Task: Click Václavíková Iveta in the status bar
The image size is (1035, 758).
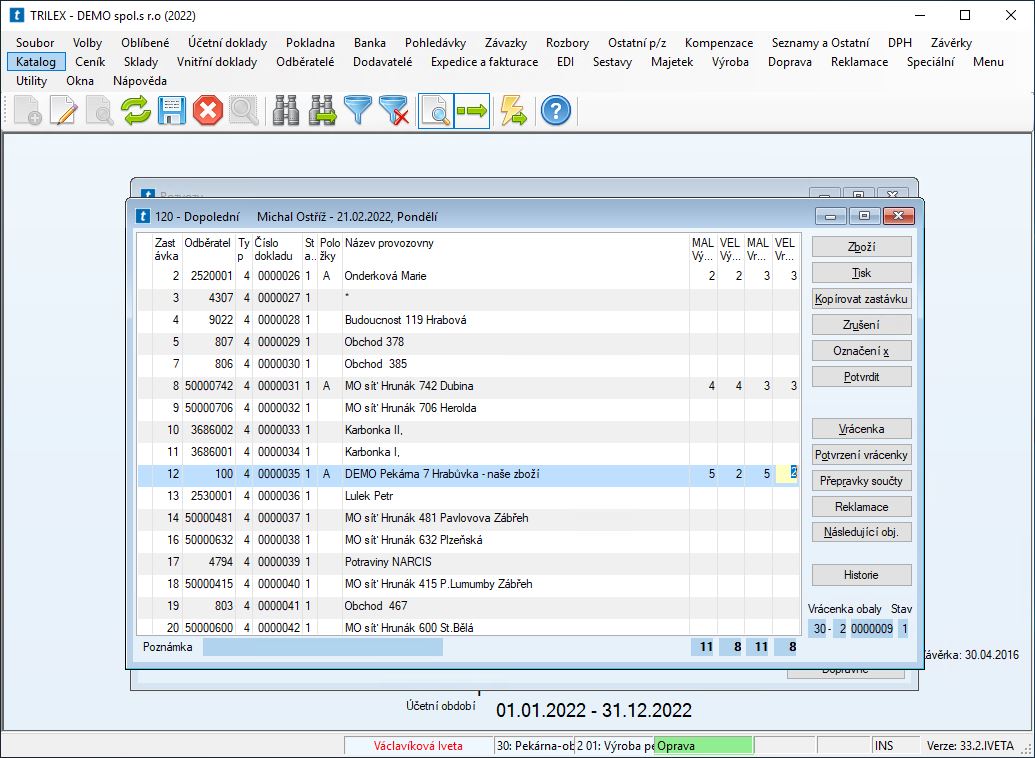Action: click(418, 746)
